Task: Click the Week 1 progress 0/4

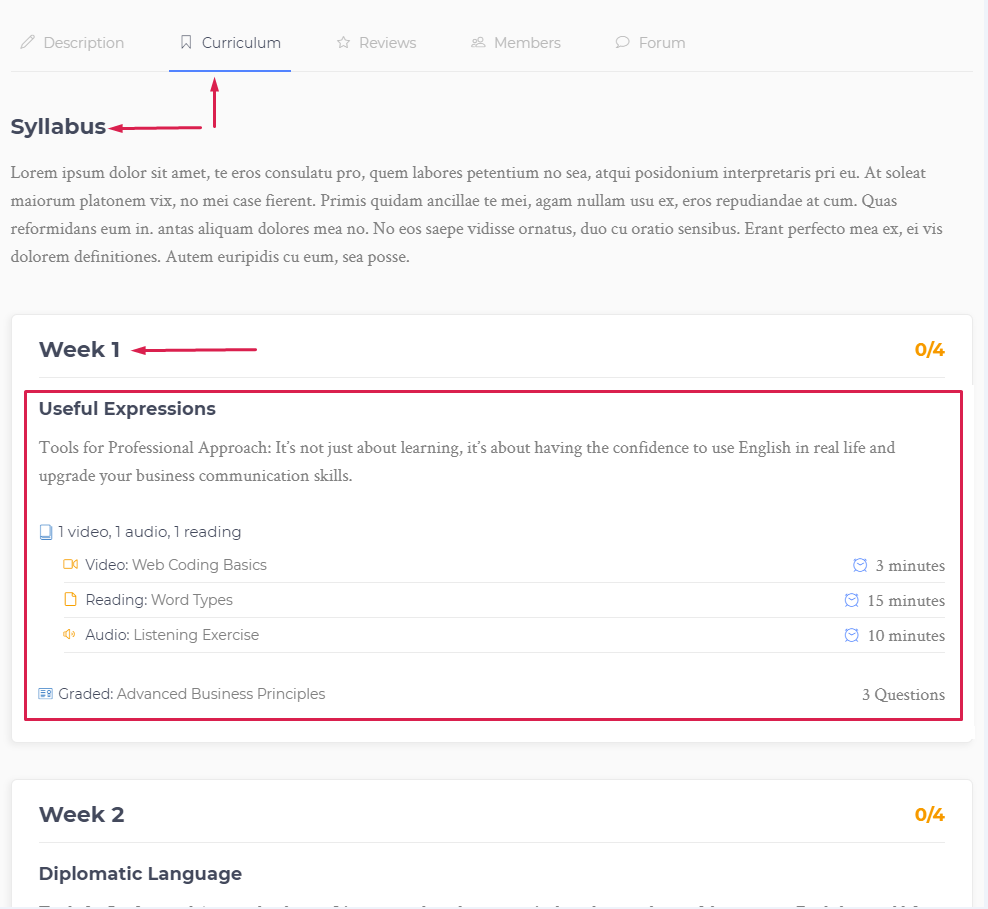Action: tap(929, 350)
